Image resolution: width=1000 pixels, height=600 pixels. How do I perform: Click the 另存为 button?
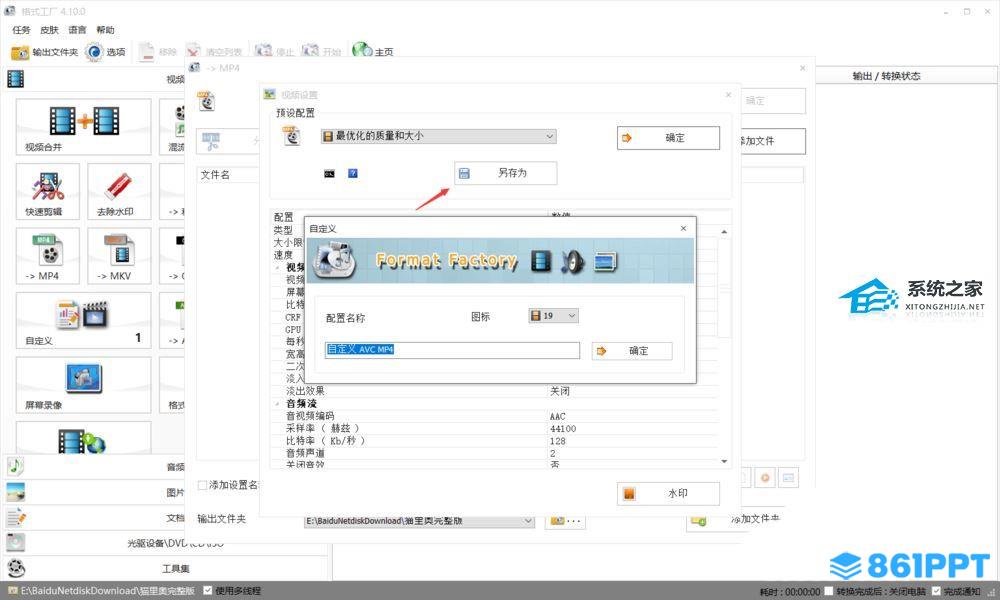[506, 173]
